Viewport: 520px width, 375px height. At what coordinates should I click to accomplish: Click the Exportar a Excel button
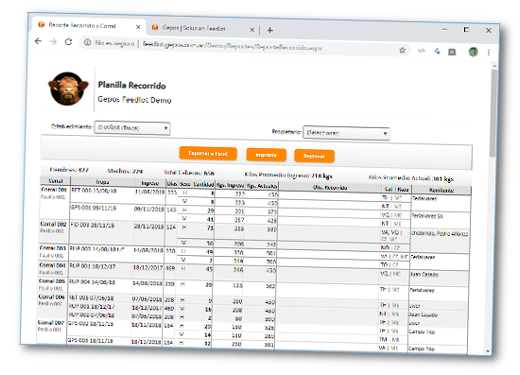pyautogui.click(x=208, y=153)
